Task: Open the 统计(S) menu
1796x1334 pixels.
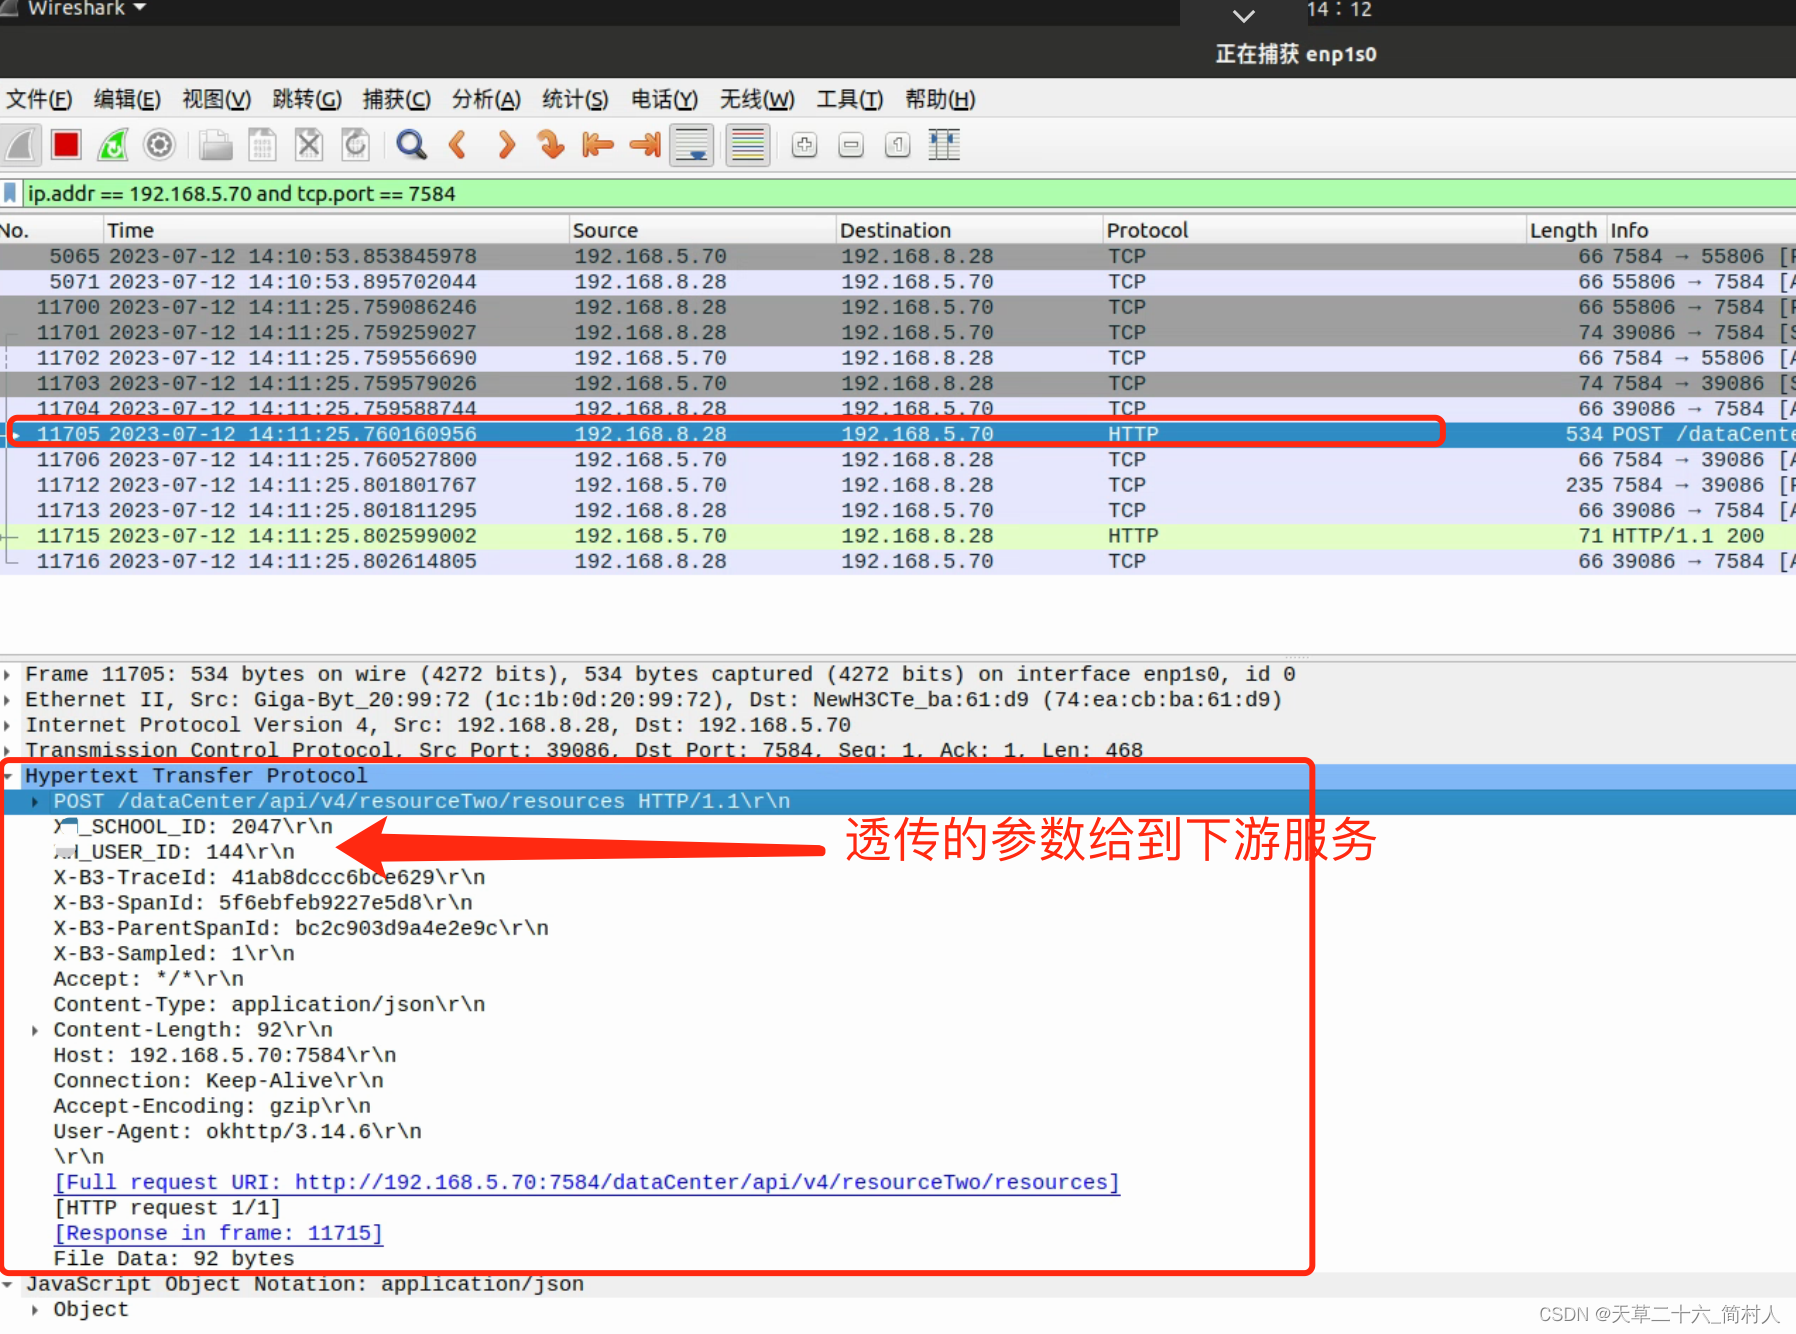Action: [x=575, y=99]
